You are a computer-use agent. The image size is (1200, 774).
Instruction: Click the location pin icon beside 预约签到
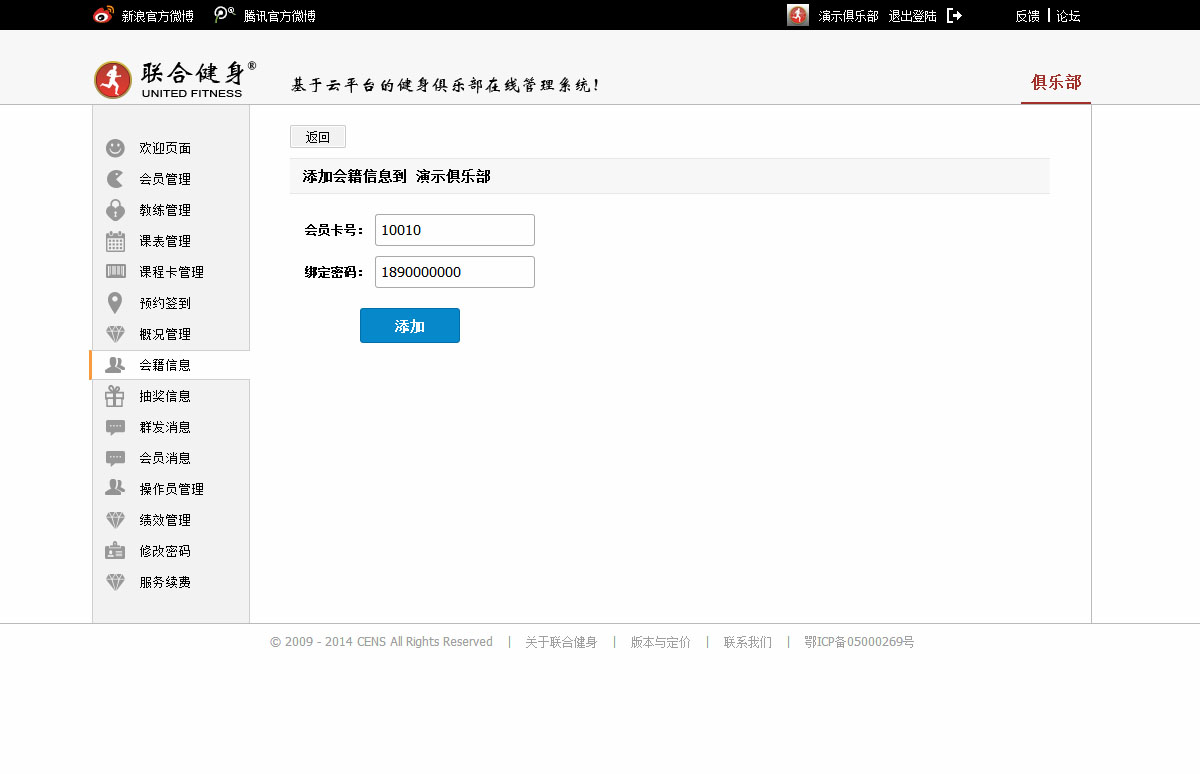[x=115, y=303]
